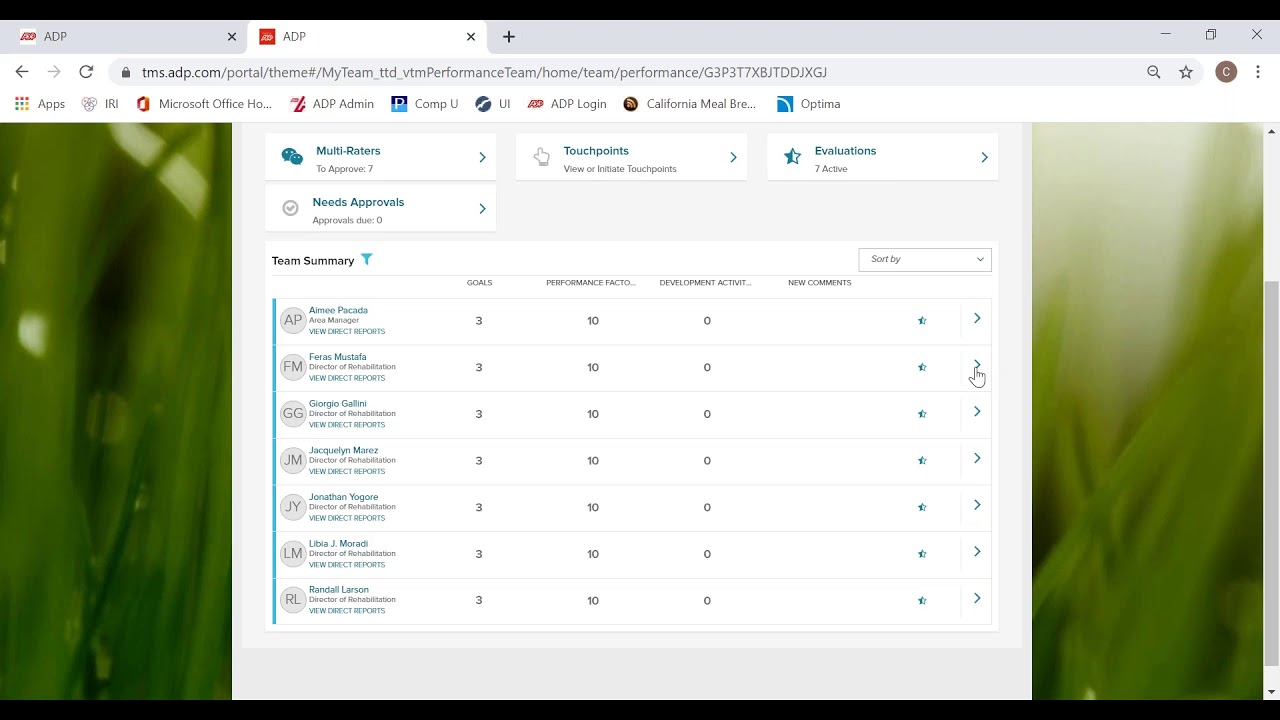
Task: Expand Jacquelyn Marez's row with the chevron
Action: pyautogui.click(x=977, y=458)
